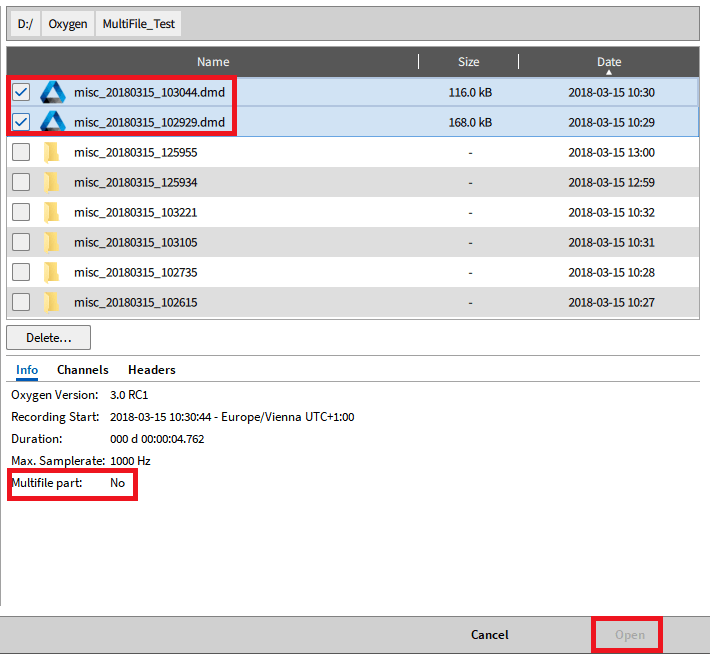Sort files by the Size column header
Viewport: 710px width, 654px height.
468,62
